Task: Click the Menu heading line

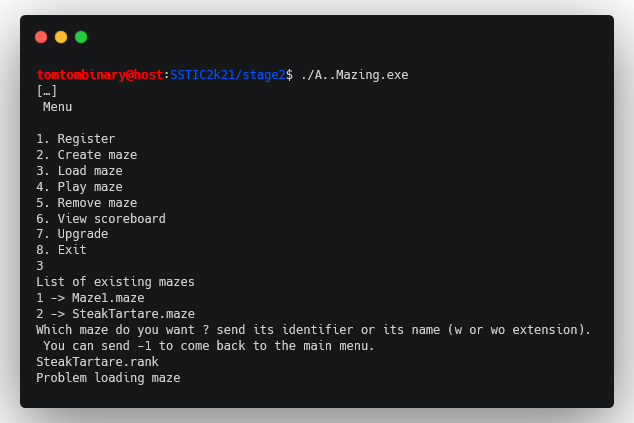Action: (x=57, y=107)
